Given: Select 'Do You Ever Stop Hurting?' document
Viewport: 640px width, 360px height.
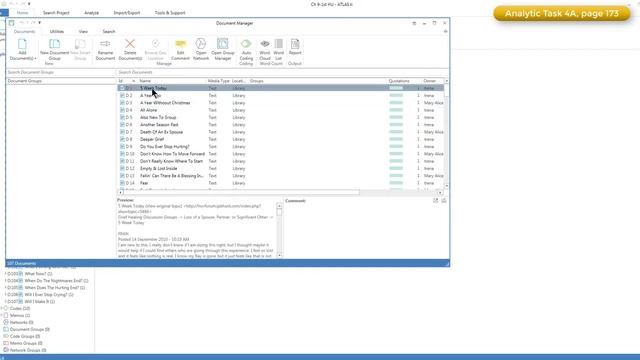Looking at the screenshot, I should (x=164, y=147).
